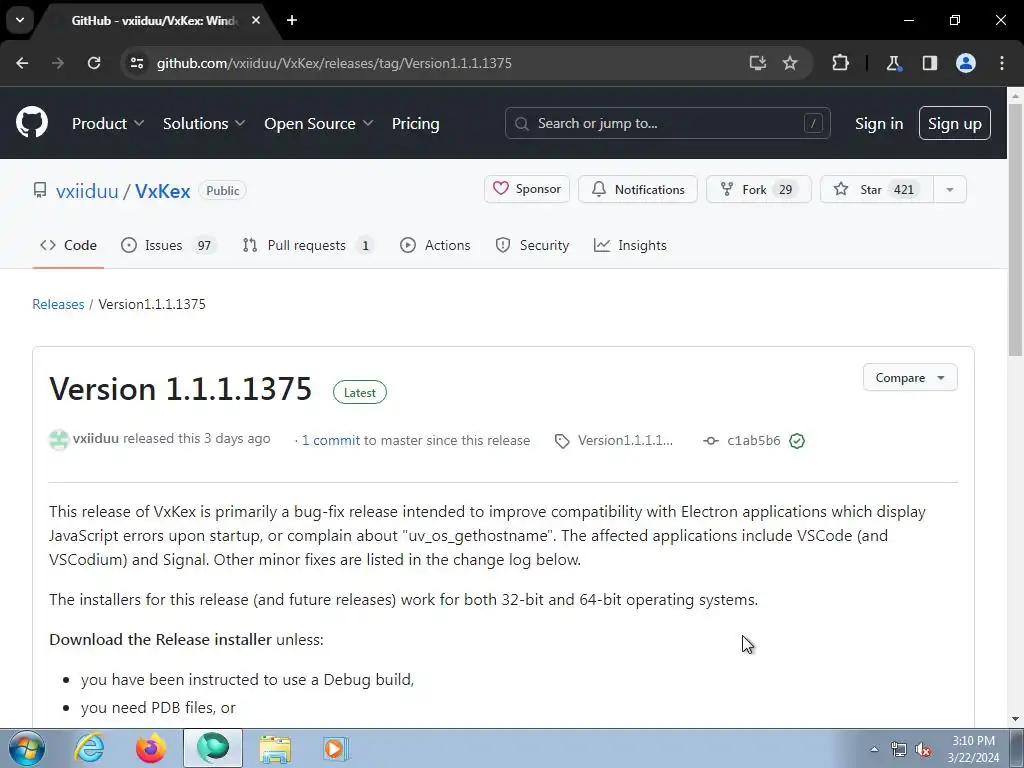Fork the VxKex repository

758,189
